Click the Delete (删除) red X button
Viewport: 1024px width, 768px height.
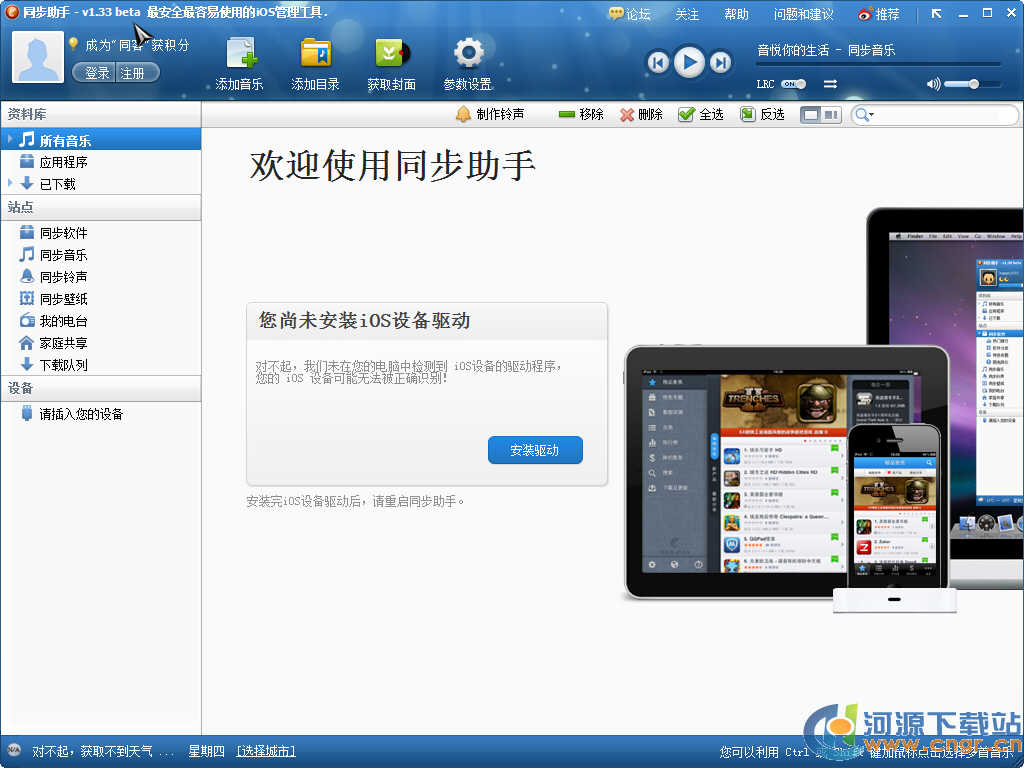(x=641, y=114)
